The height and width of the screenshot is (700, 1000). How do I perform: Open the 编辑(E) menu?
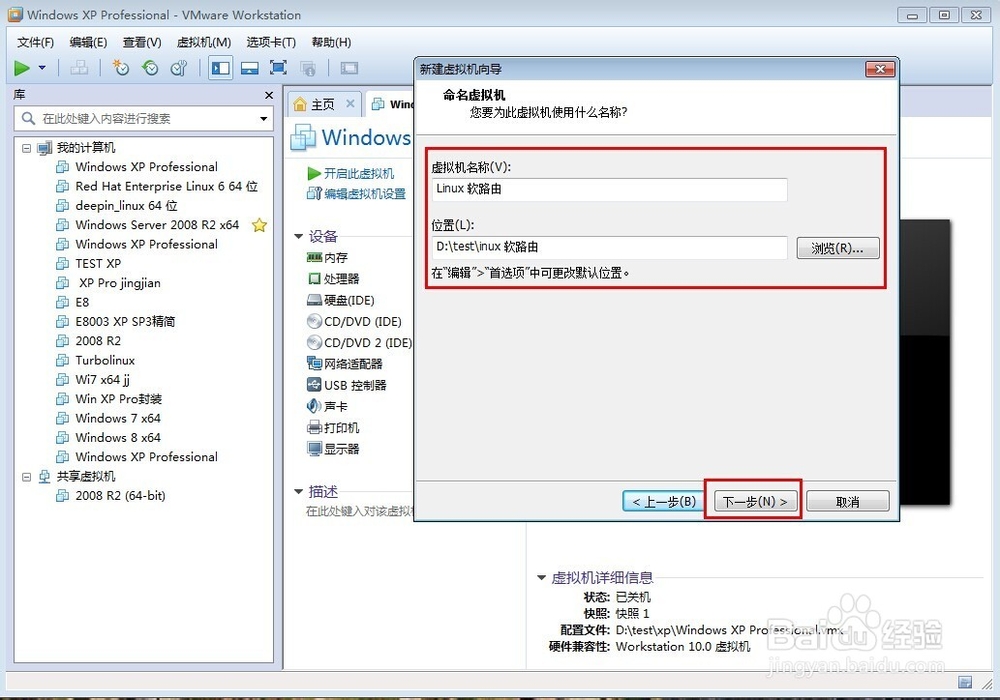(88, 42)
